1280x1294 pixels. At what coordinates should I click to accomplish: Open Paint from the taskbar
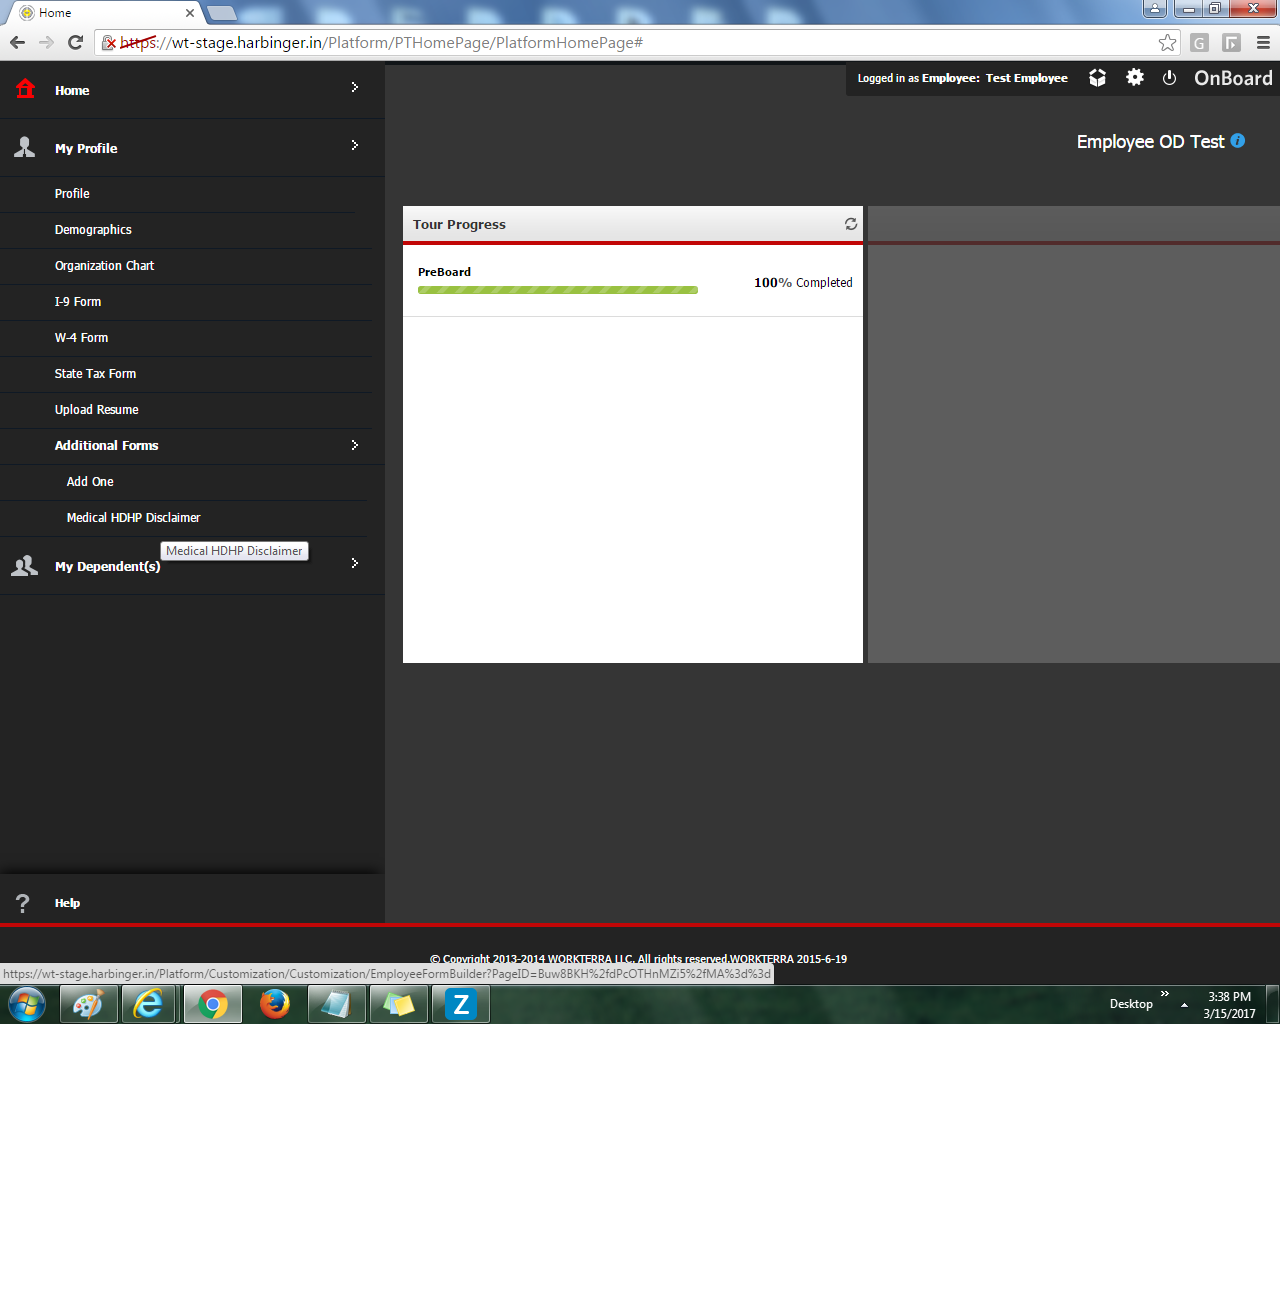(x=89, y=1004)
